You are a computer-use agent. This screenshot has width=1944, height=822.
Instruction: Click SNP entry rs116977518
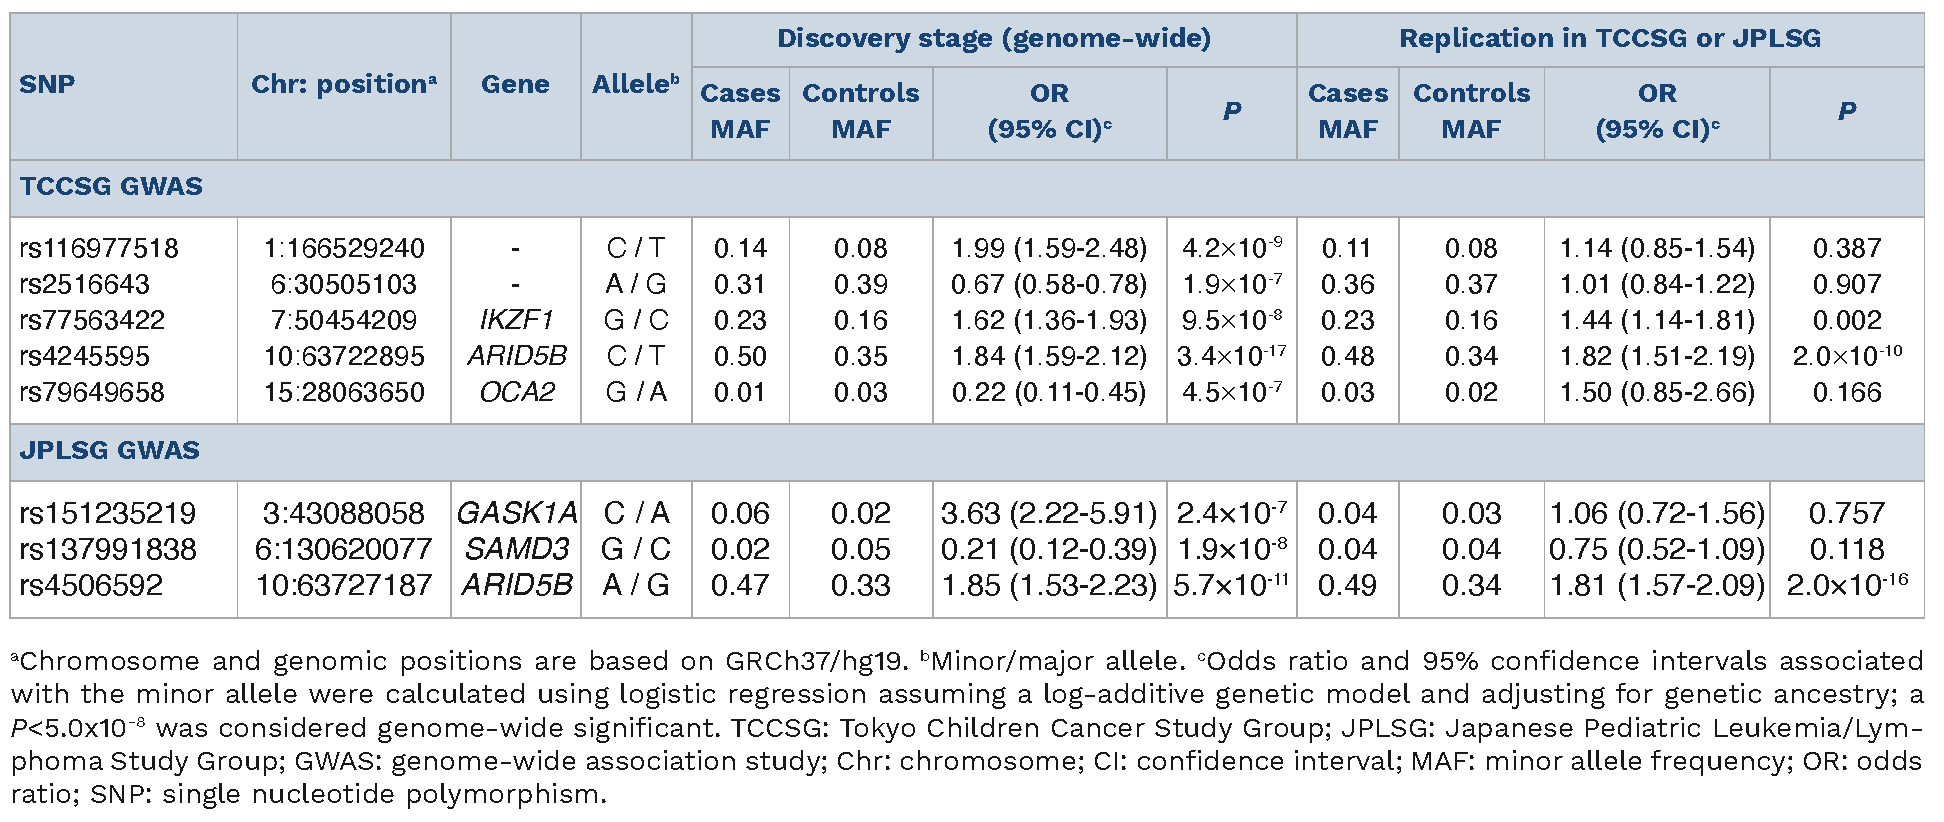pyautogui.click(x=99, y=248)
